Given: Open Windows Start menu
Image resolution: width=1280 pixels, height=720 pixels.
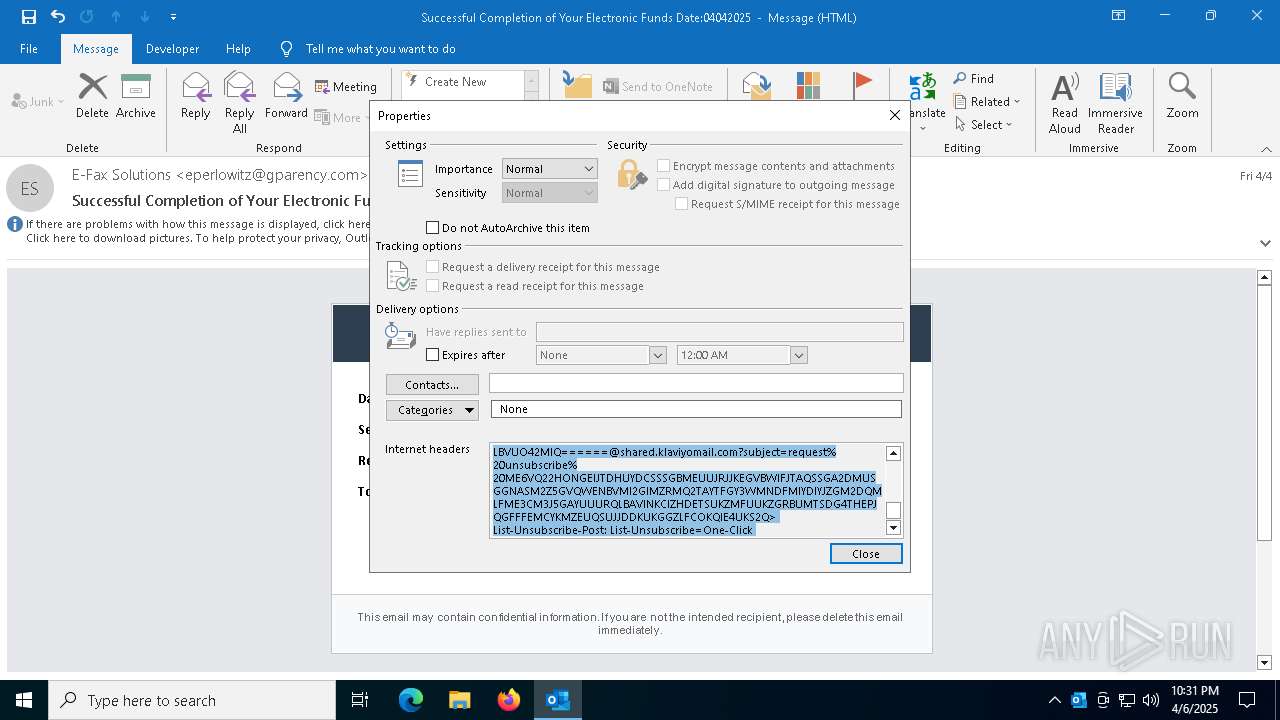Looking at the screenshot, I should 24,700.
